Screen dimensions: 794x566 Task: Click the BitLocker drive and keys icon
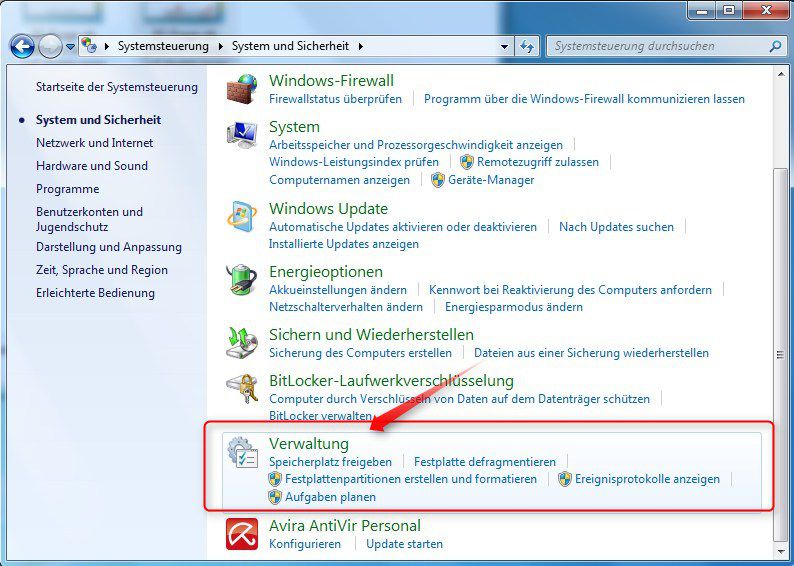[x=242, y=388]
